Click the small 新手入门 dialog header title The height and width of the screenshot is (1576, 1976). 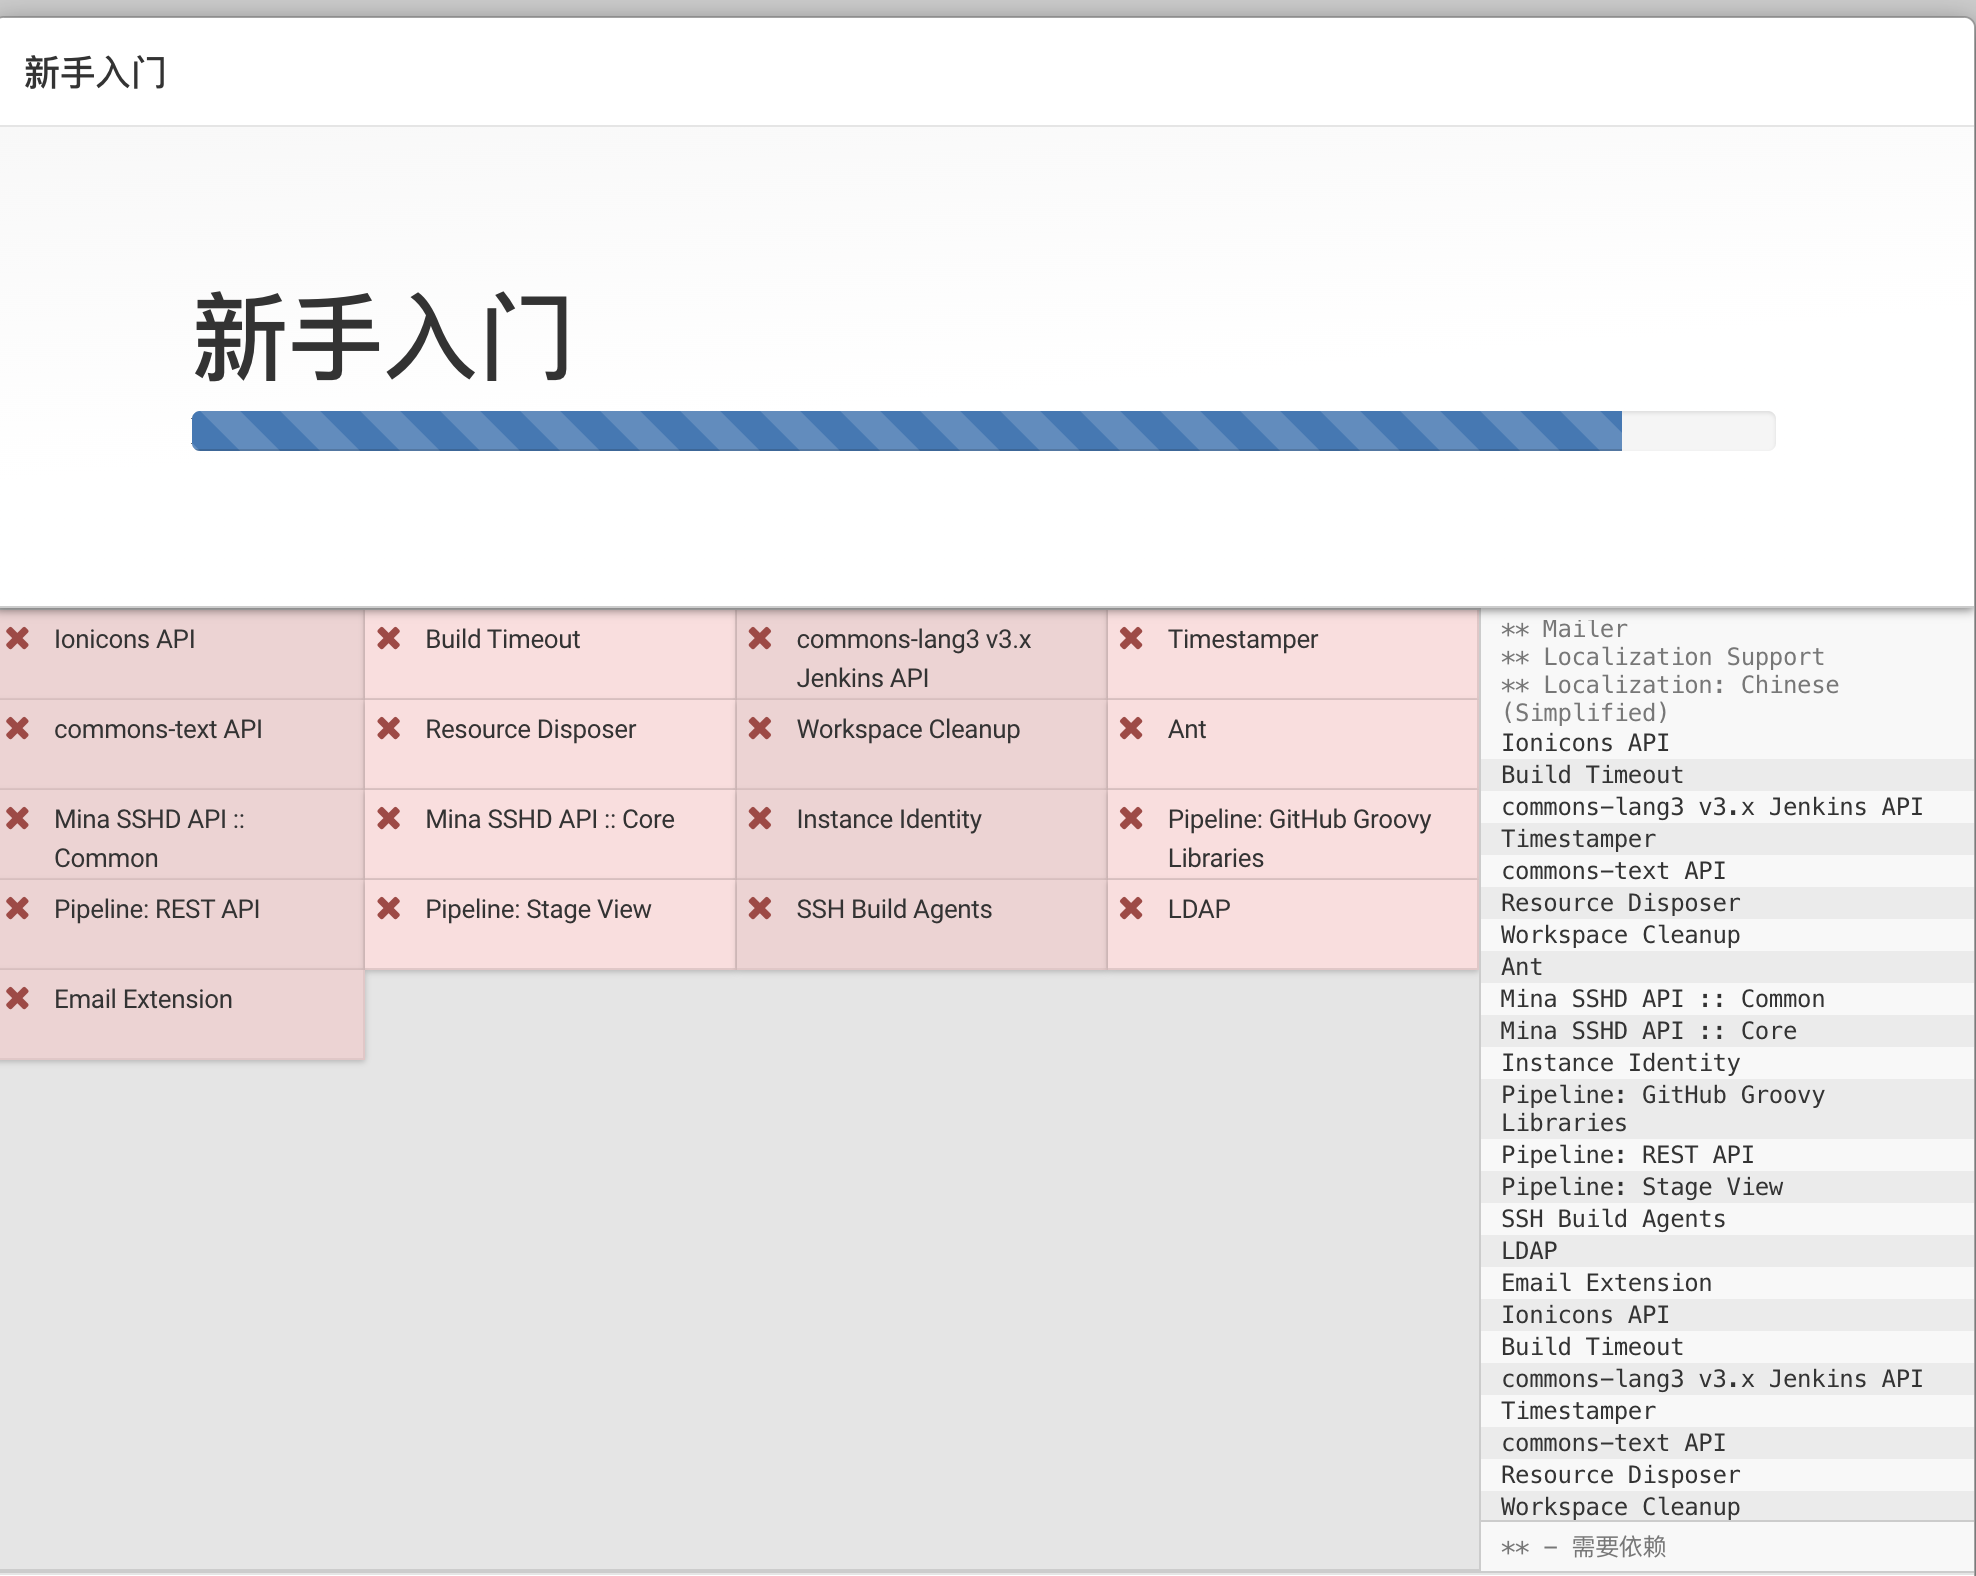pyautogui.click(x=95, y=73)
